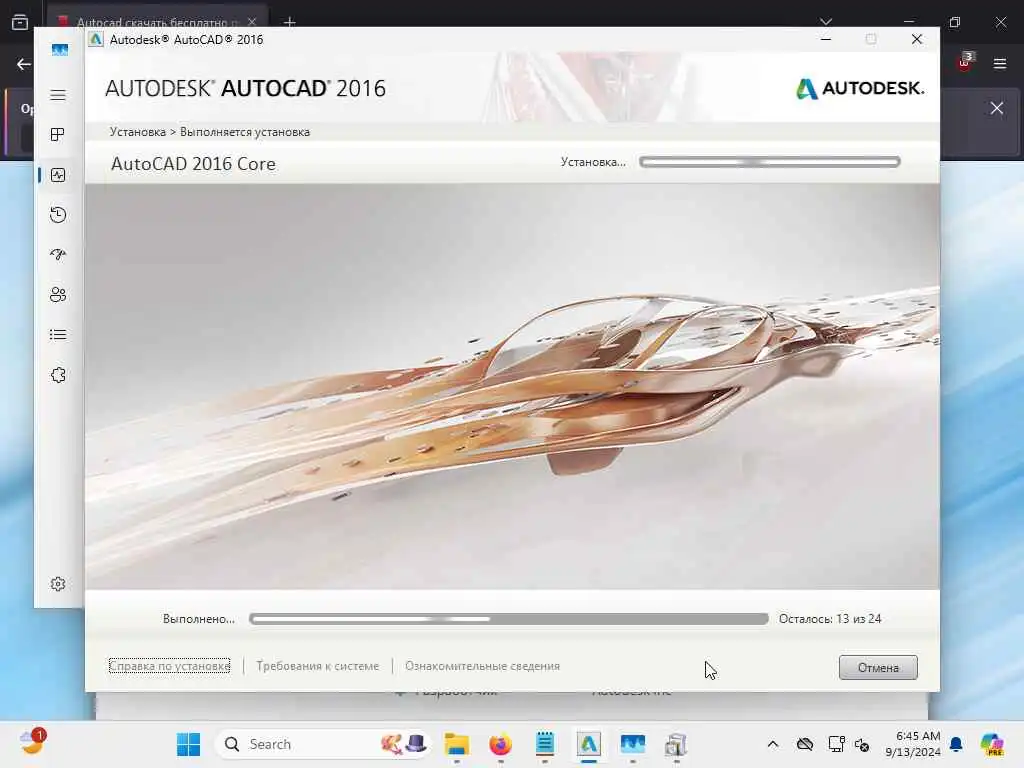
Task: Click the taskbar Search box
Action: 322,744
